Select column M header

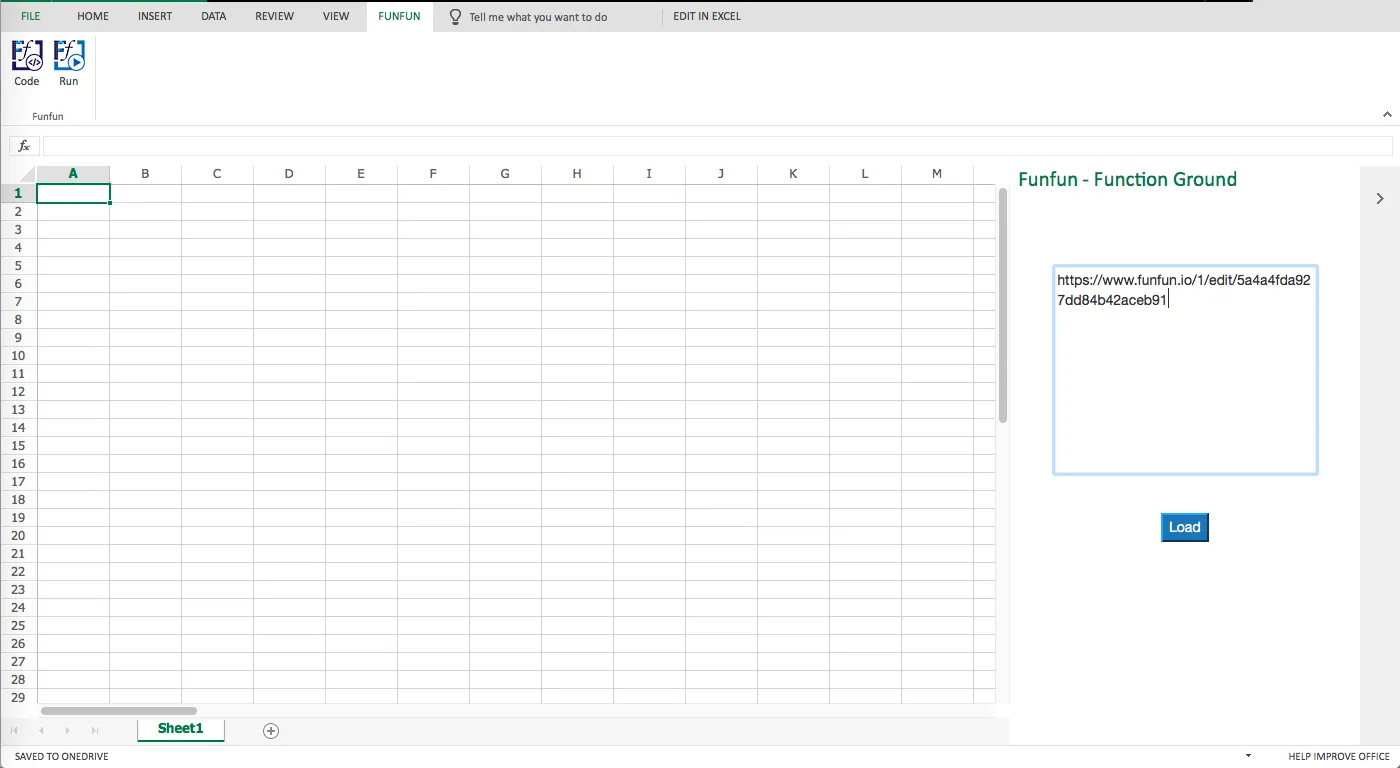click(x=937, y=174)
